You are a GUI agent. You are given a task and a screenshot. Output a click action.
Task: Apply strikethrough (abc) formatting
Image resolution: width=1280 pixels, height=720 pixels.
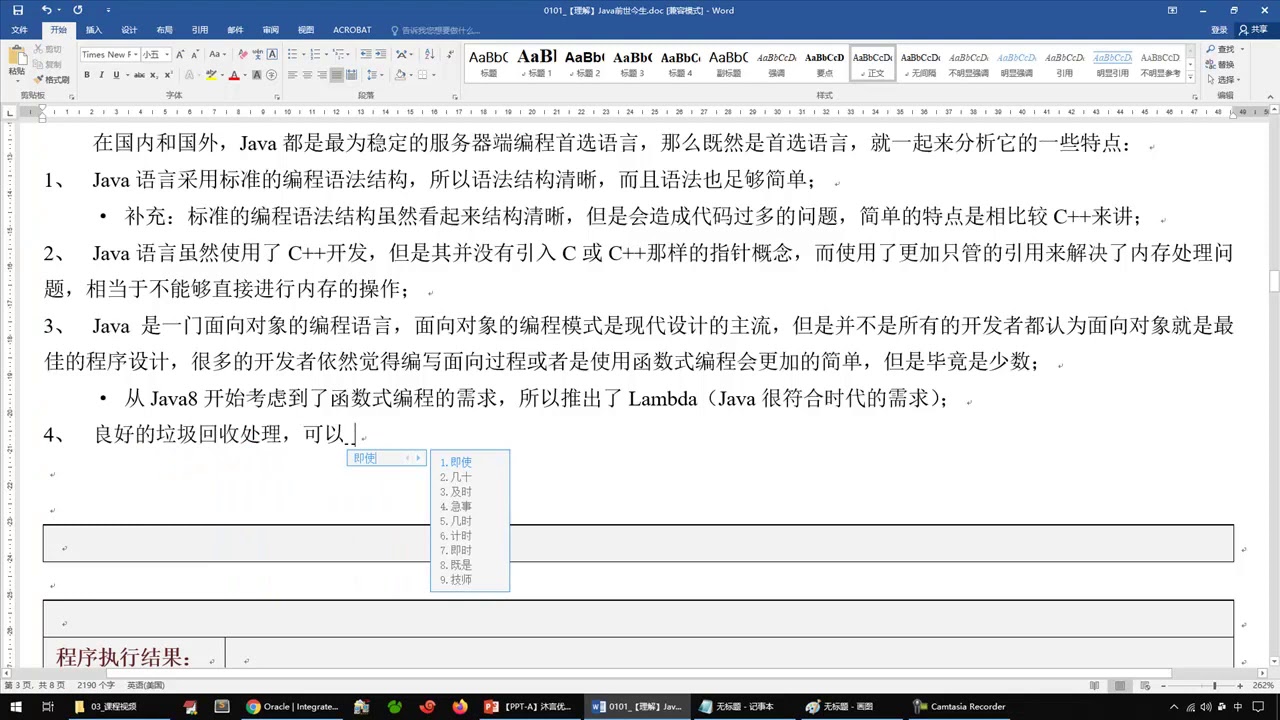click(139, 75)
